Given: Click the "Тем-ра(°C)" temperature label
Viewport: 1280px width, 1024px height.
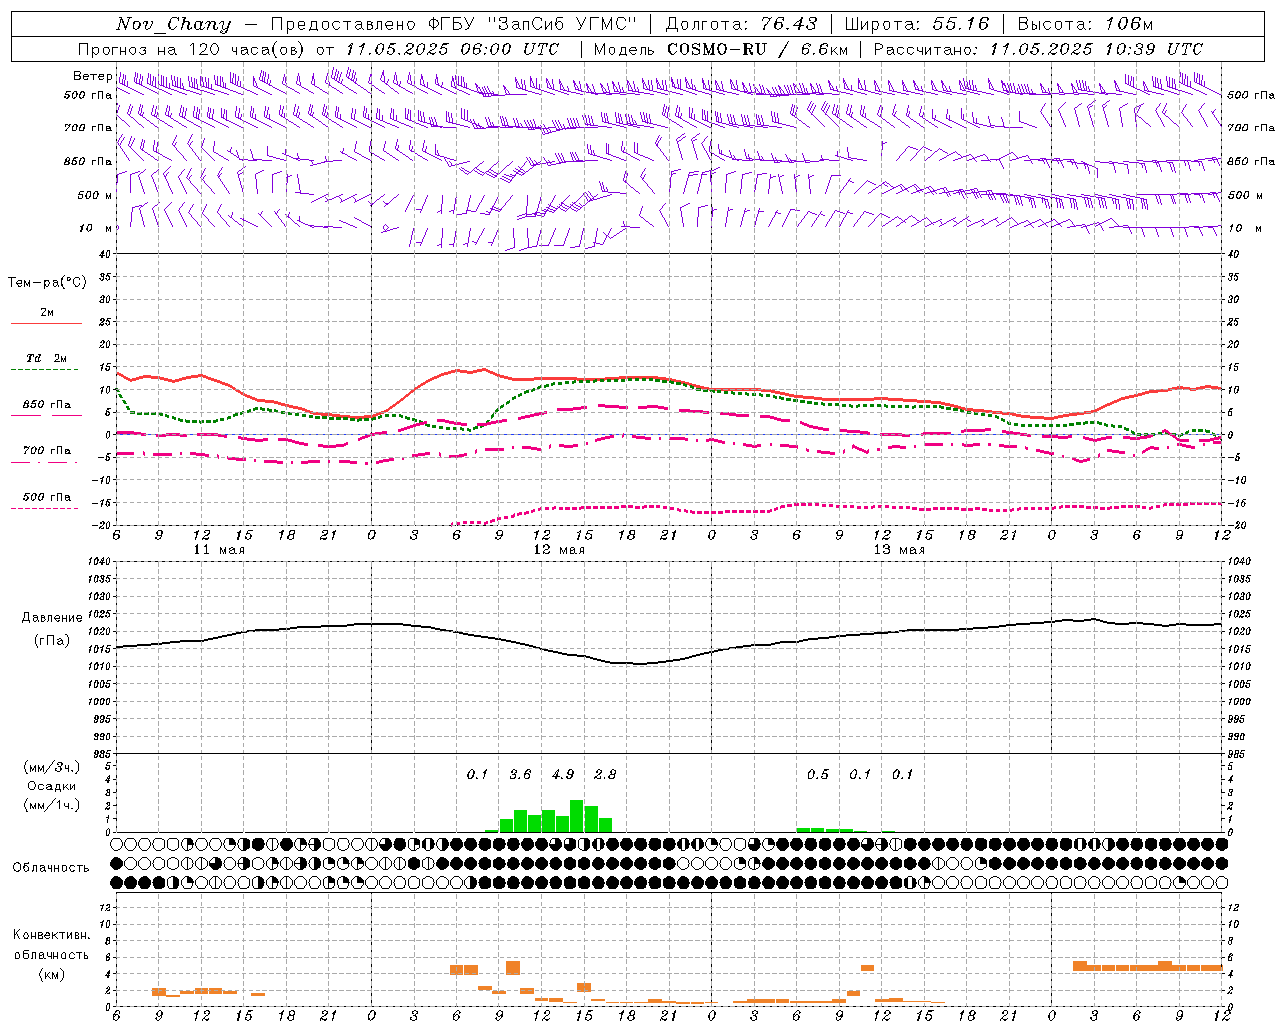Looking at the screenshot, I should [47, 283].
